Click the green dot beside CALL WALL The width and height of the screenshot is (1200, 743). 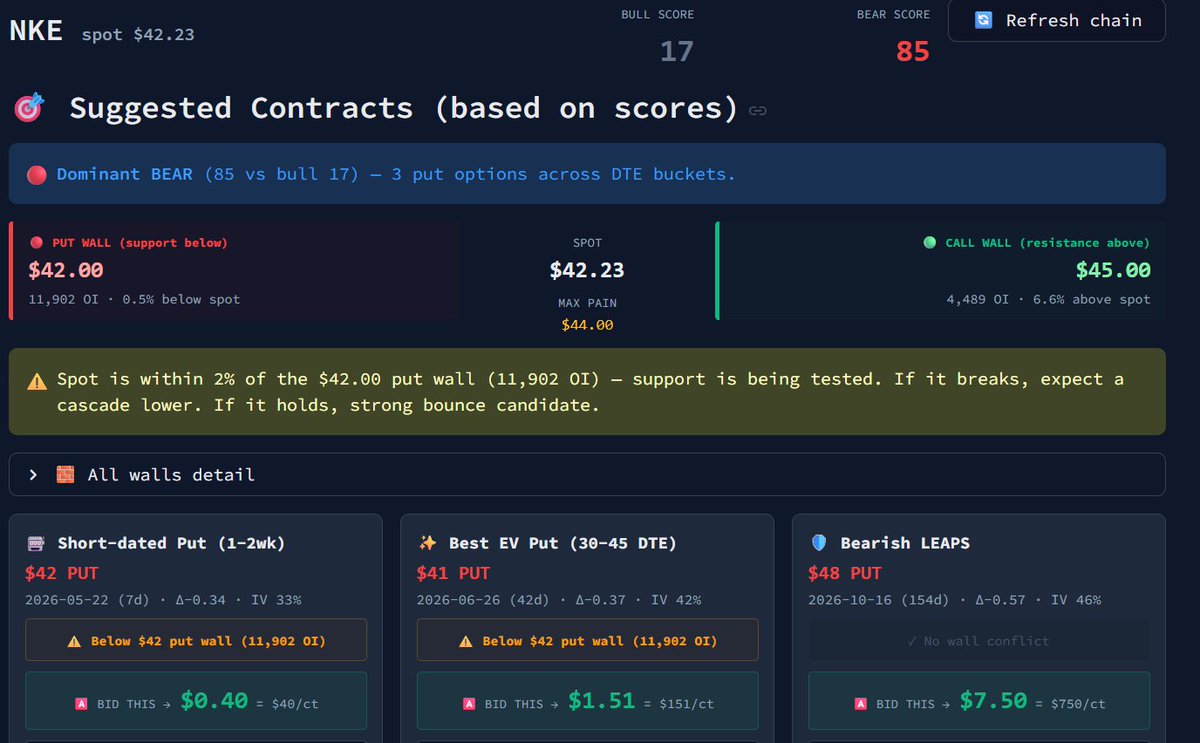(x=930, y=243)
